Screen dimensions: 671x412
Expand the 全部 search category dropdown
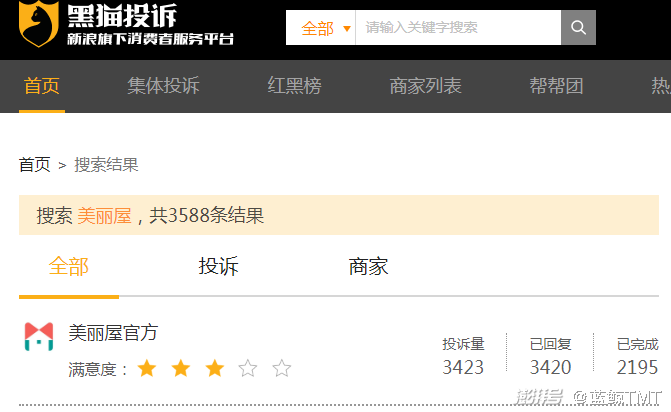(x=321, y=28)
